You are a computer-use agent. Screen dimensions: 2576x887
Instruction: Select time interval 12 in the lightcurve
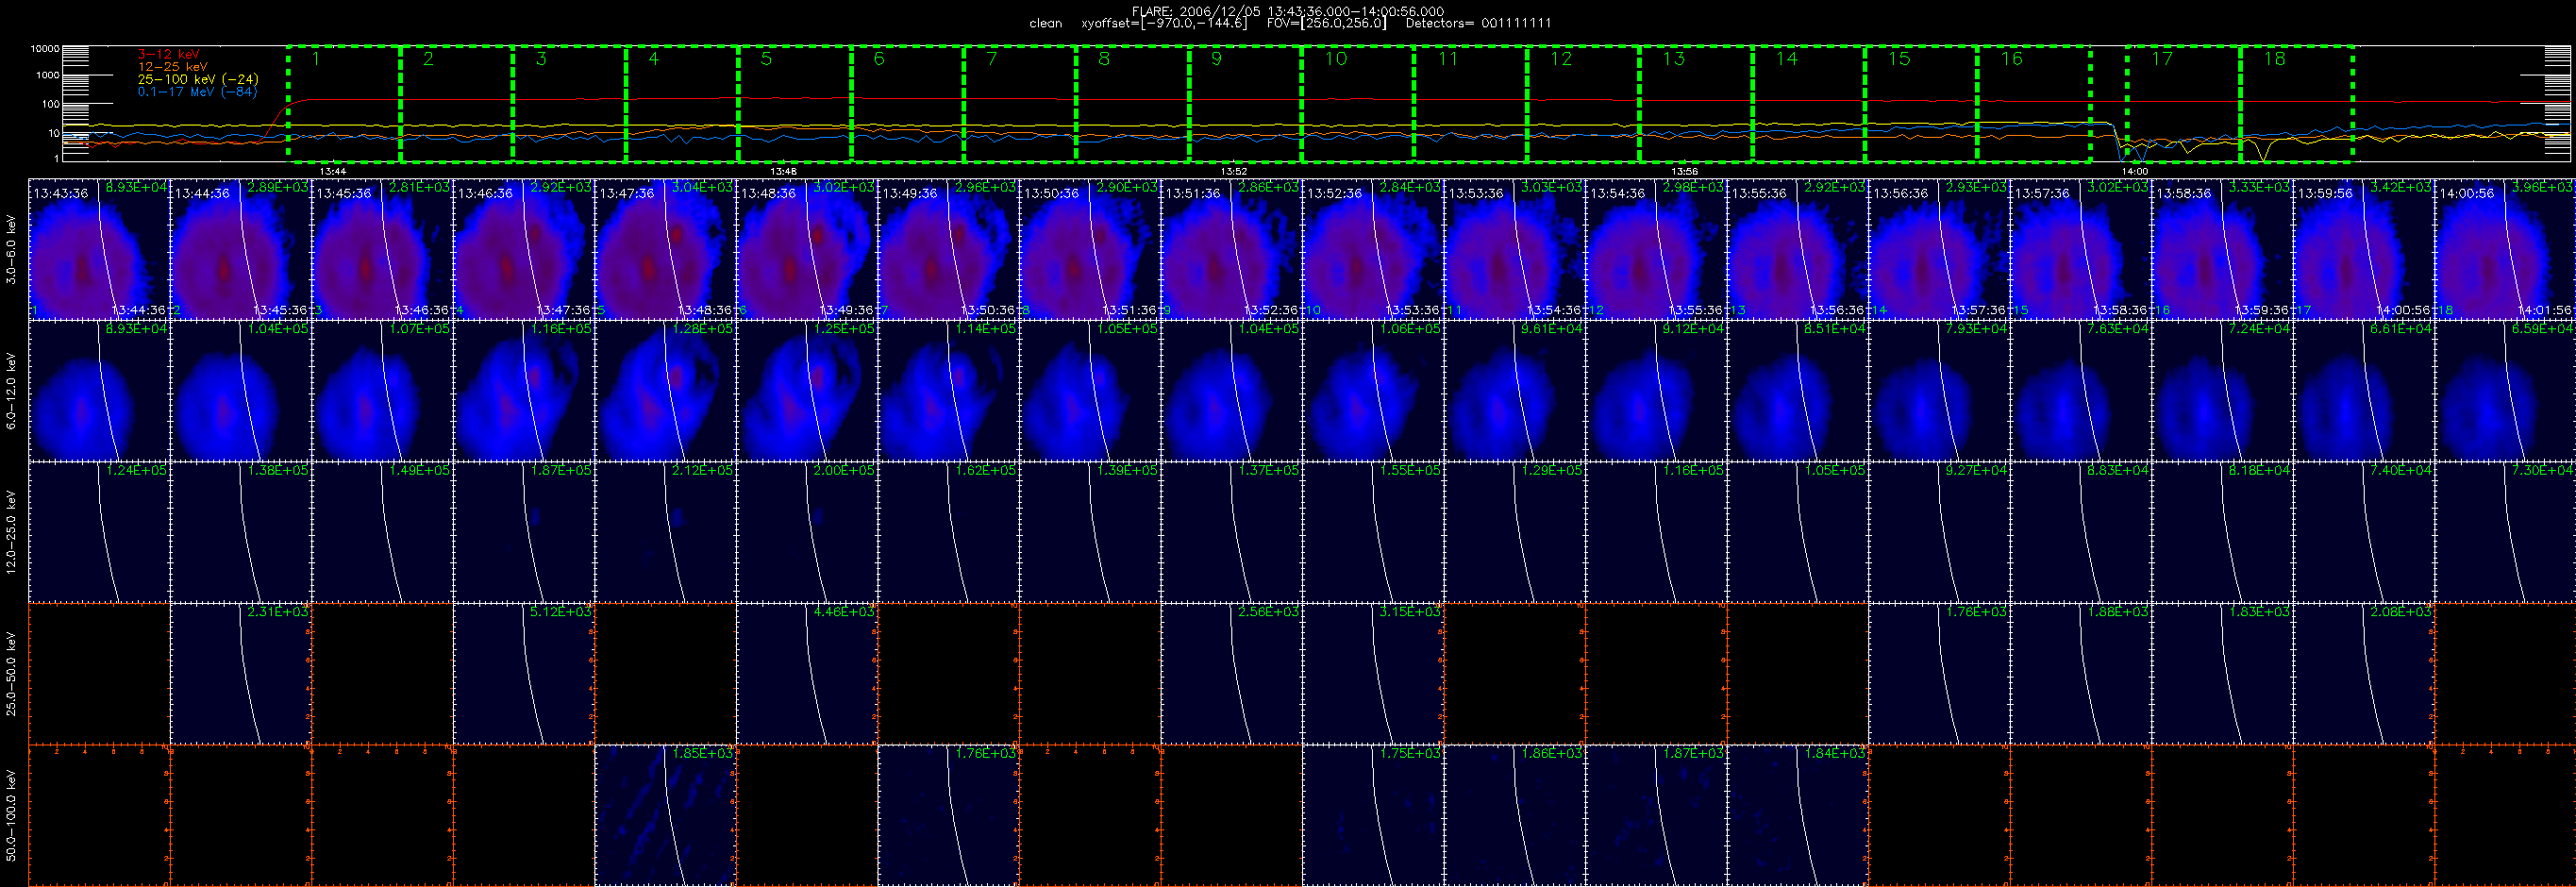1583,103
